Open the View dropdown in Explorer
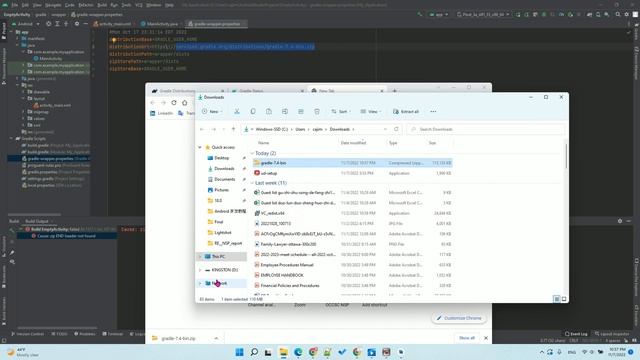 [371, 111]
